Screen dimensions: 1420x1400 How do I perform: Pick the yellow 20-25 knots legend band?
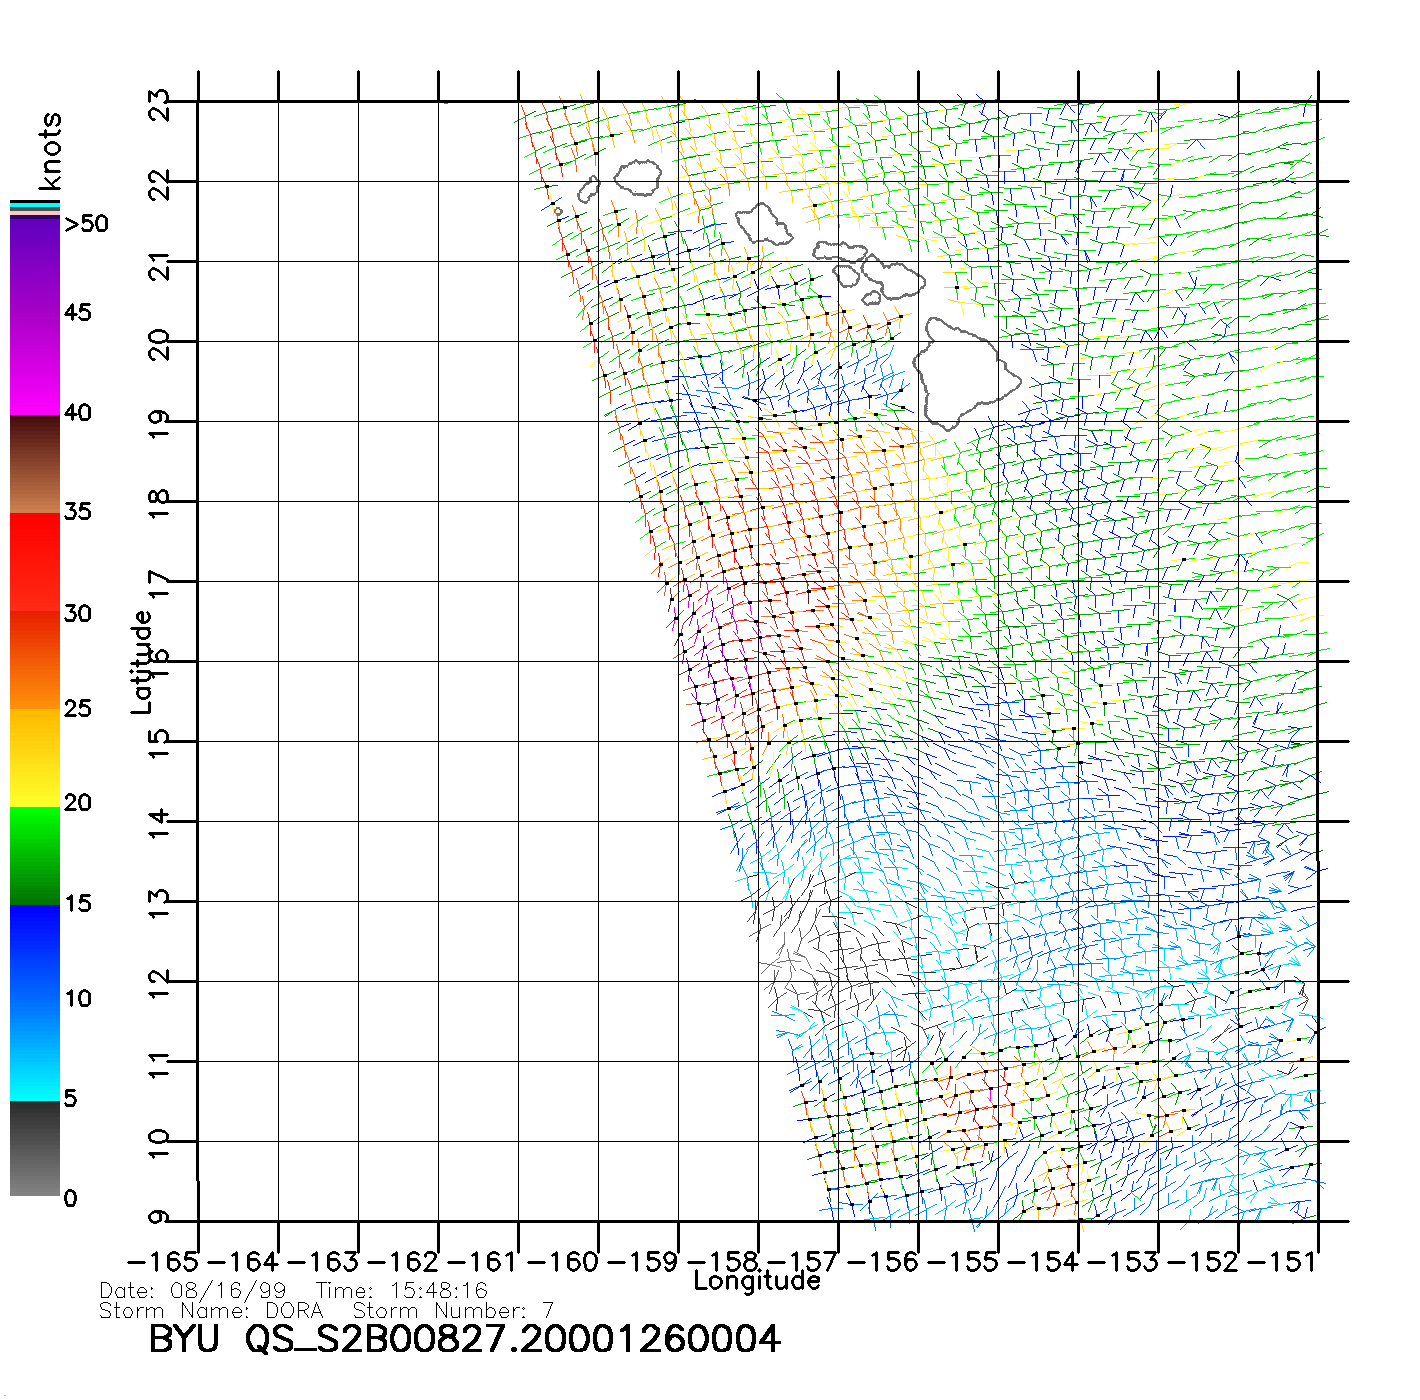pyautogui.click(x=35, y=757)
